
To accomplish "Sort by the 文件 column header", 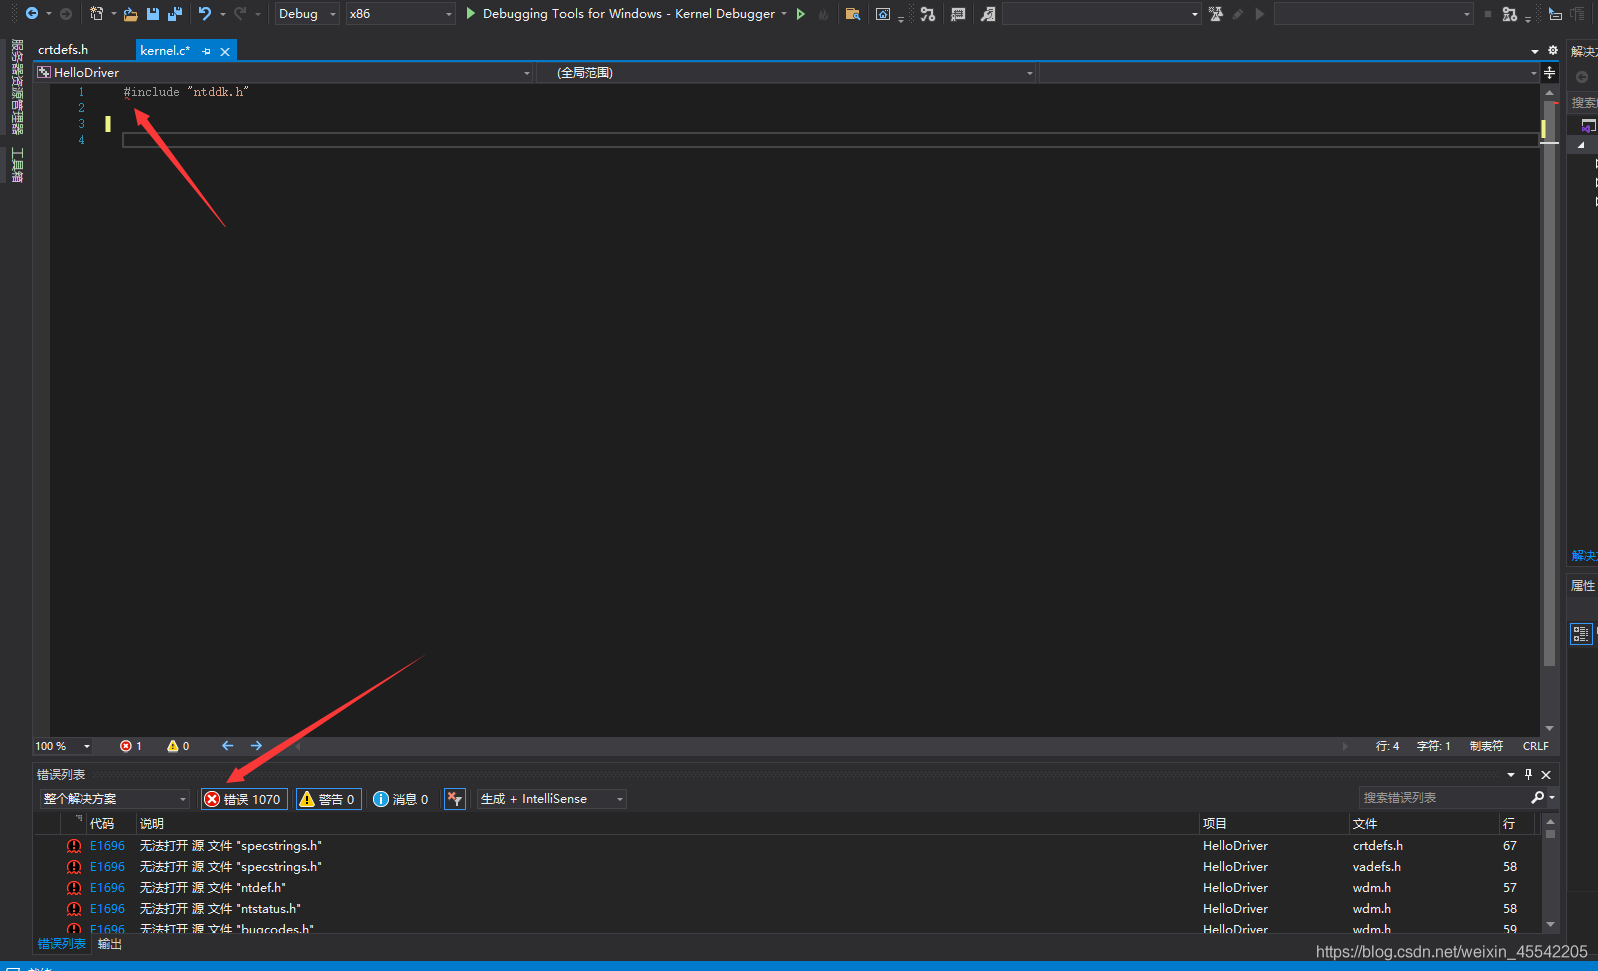I will (1423, 824).
